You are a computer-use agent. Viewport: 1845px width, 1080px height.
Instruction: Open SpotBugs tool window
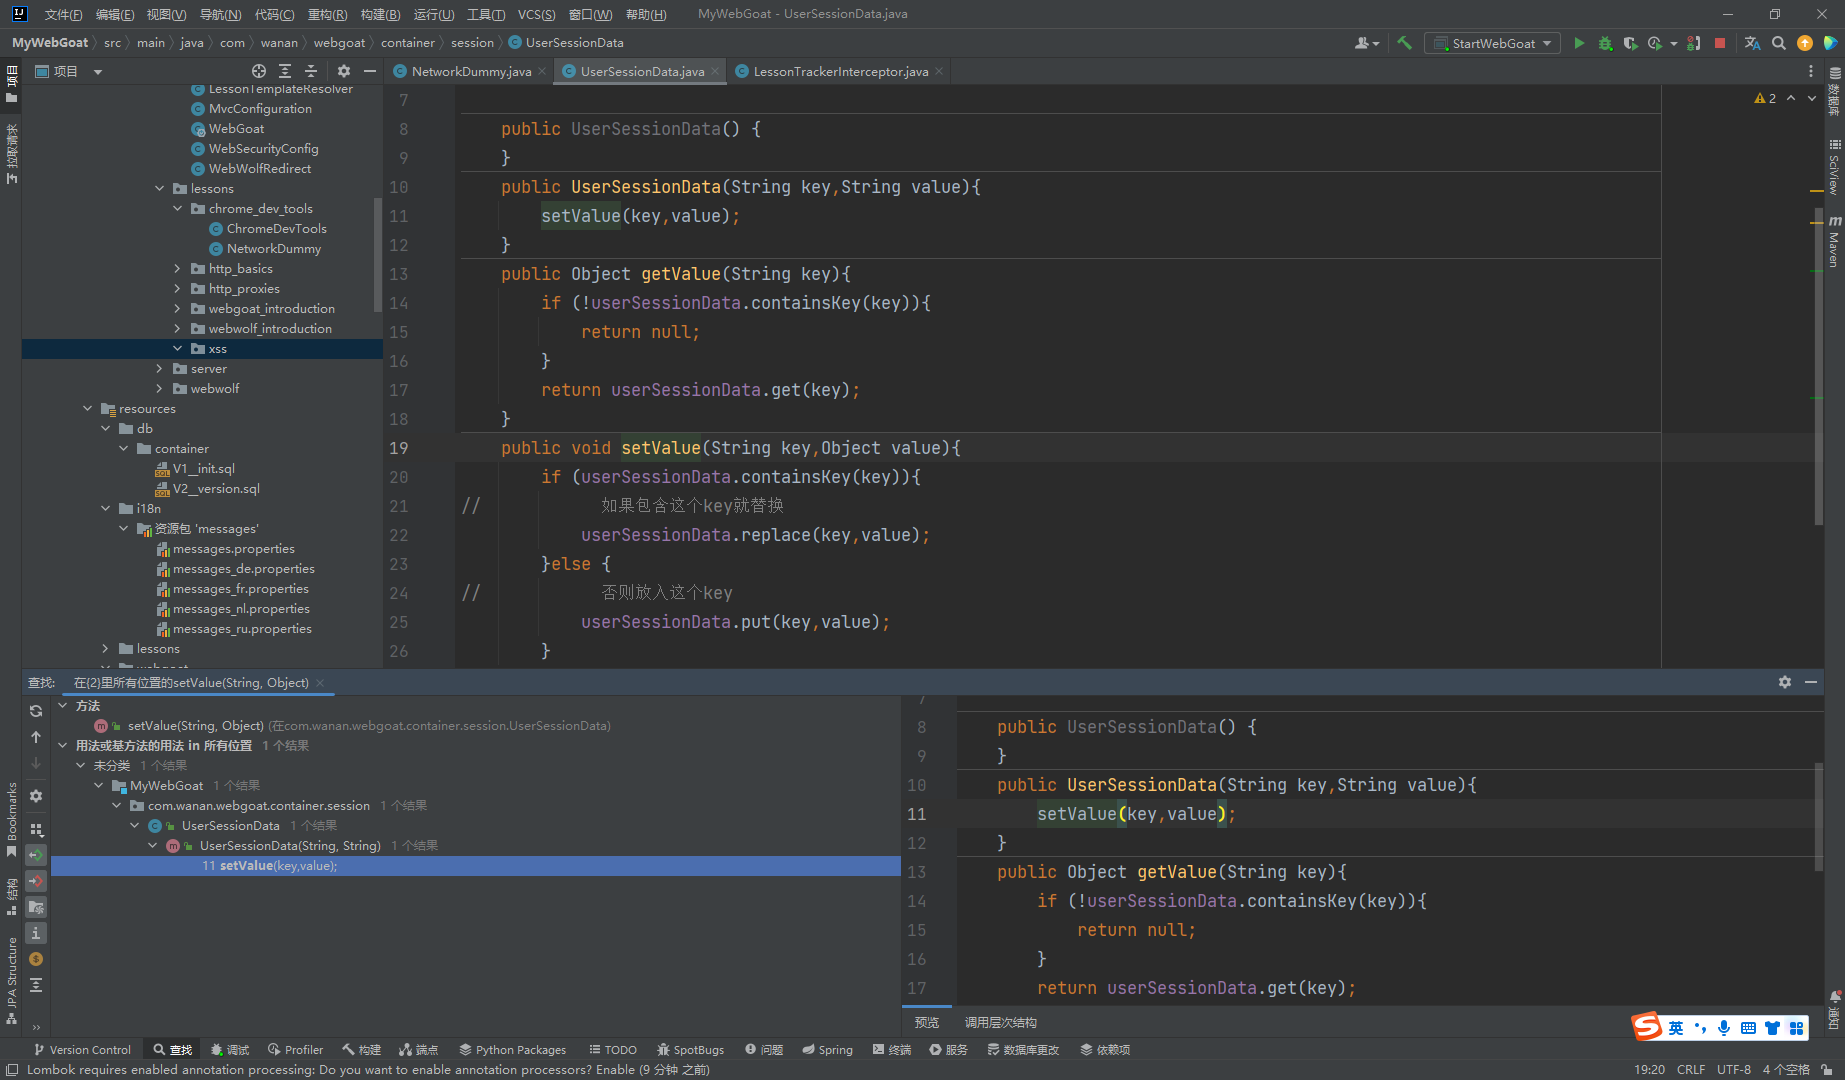pos(690,1049)
